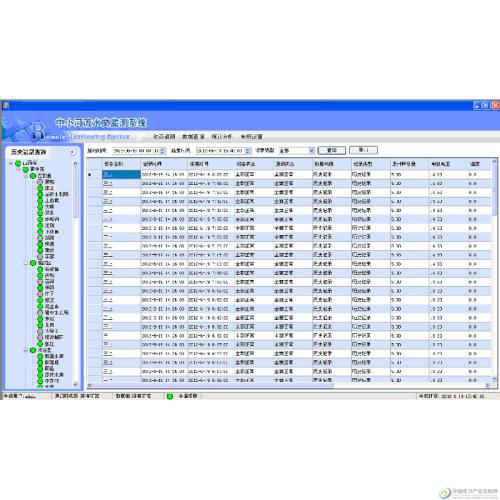Screen dimensions: 500x500
Task: Toggle the expander box of the third station group
Action: click(26, 350)
